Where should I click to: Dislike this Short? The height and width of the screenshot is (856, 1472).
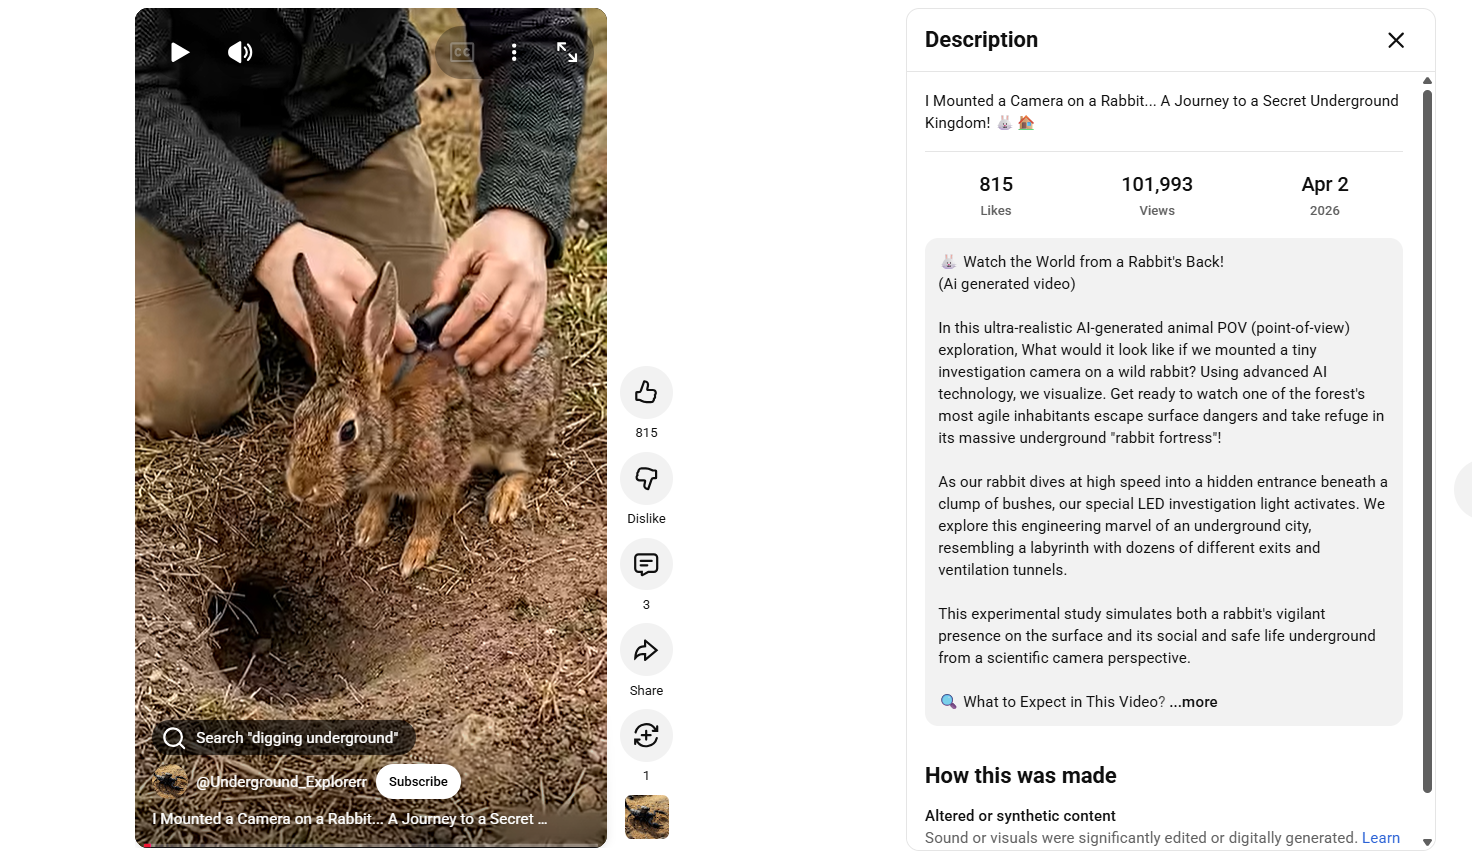pos(646,478)
